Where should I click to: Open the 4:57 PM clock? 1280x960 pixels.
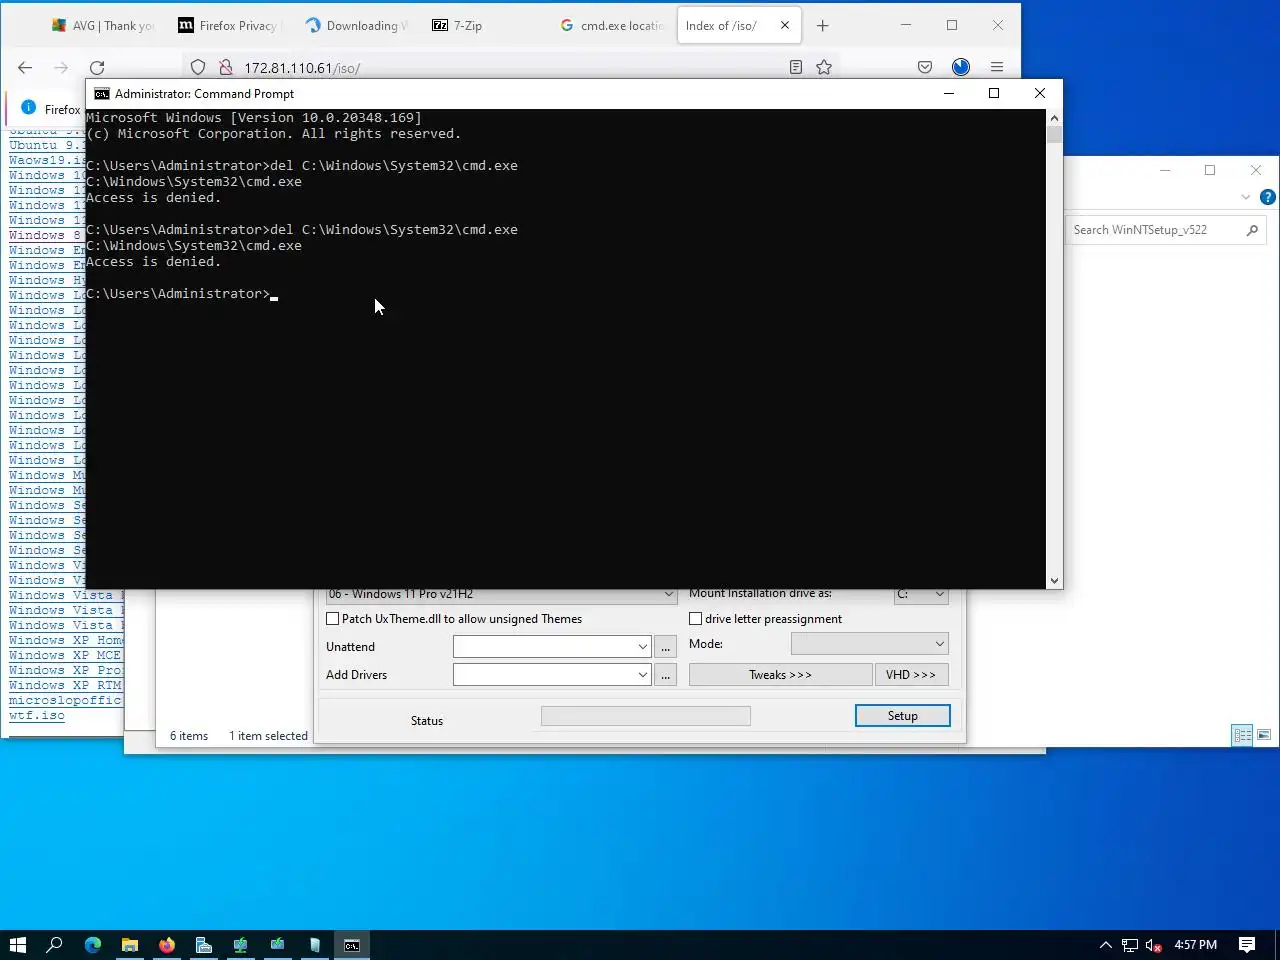click(x=1196, y=945)
